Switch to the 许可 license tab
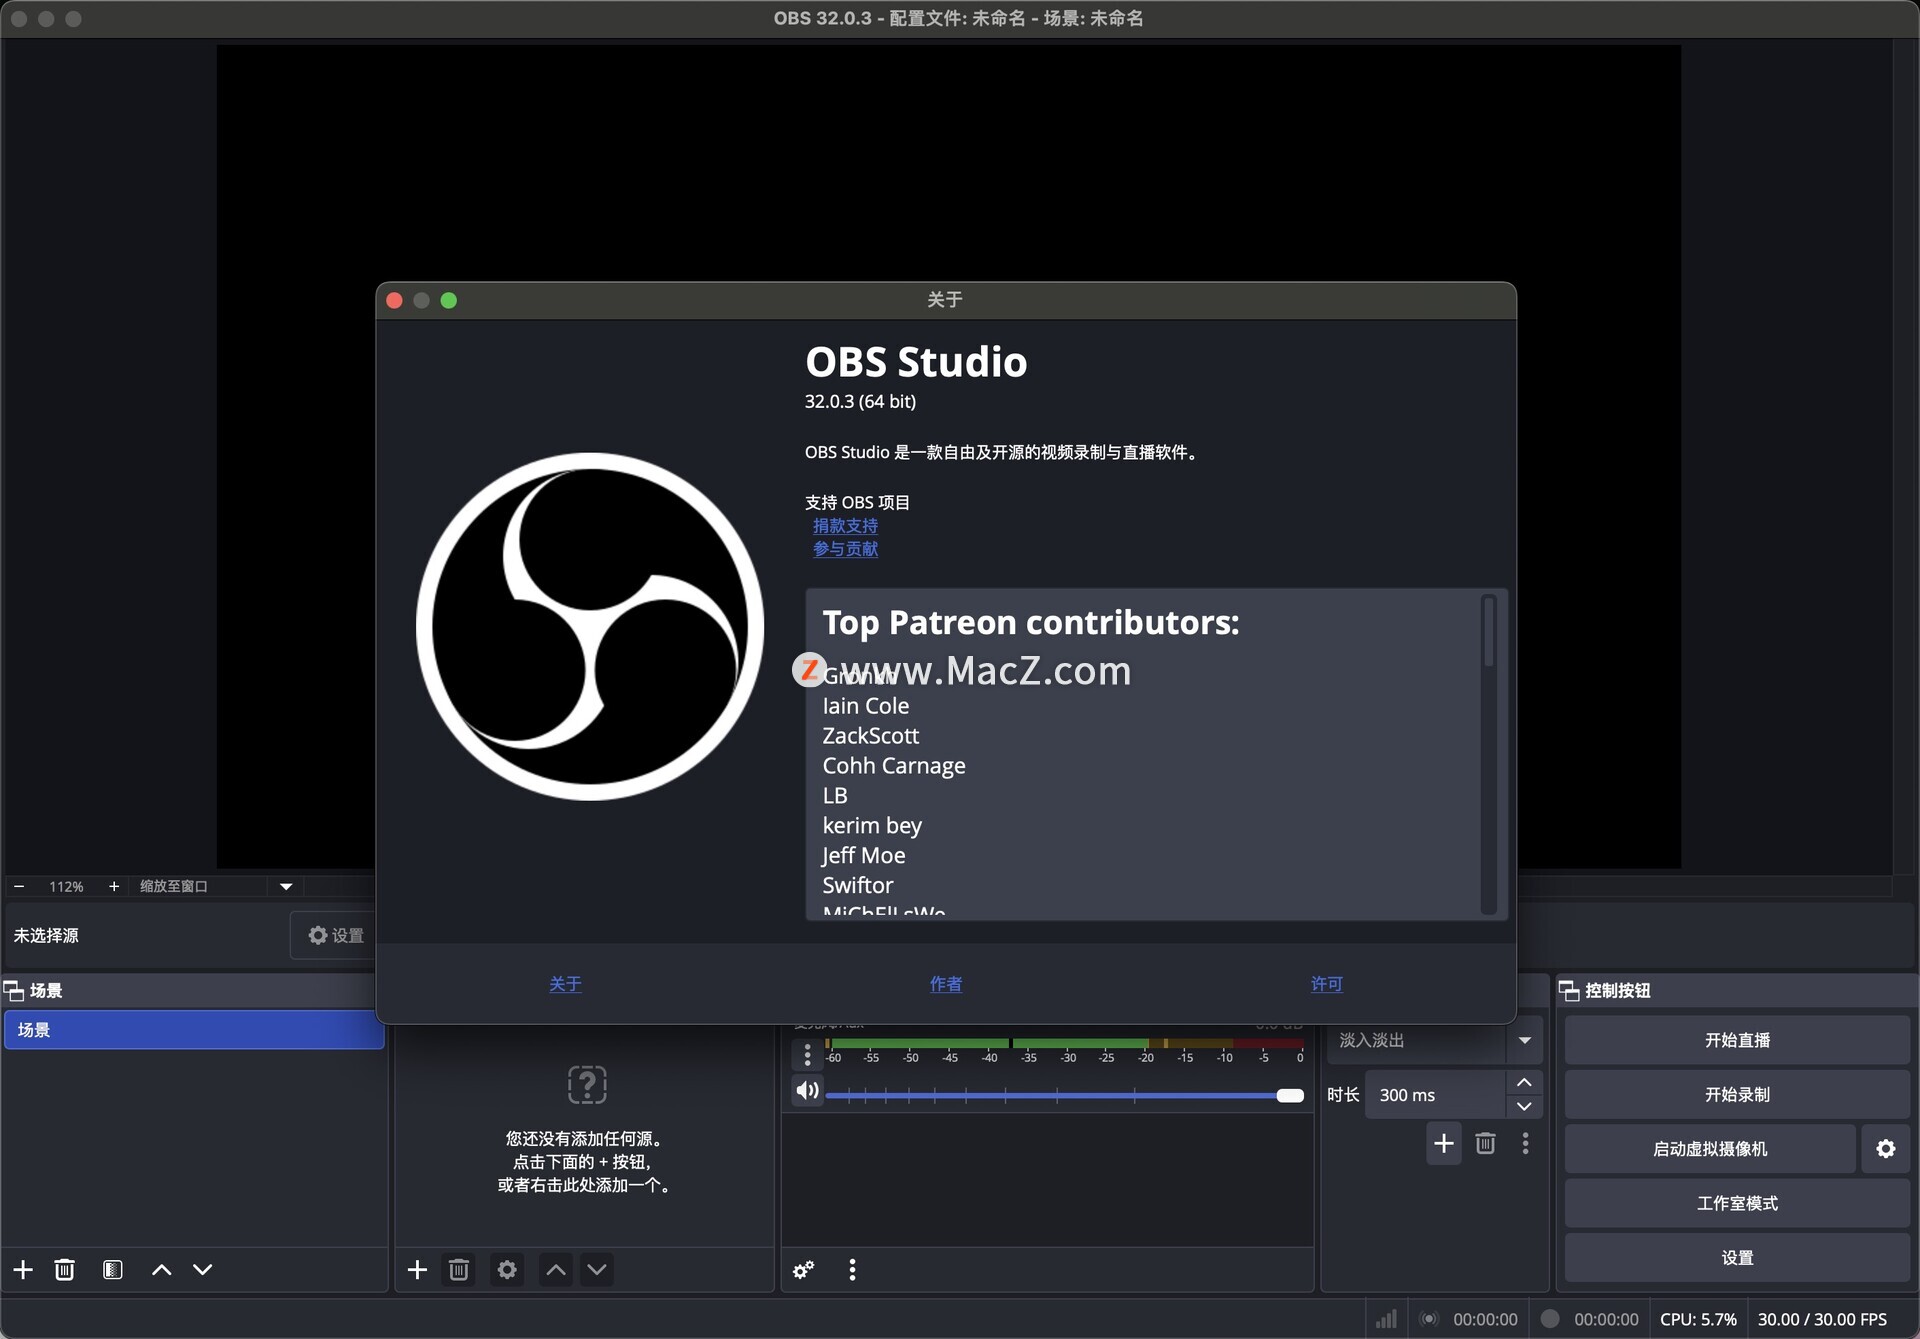Viewport: 1920px width, 1339px height. point(1326,984)
